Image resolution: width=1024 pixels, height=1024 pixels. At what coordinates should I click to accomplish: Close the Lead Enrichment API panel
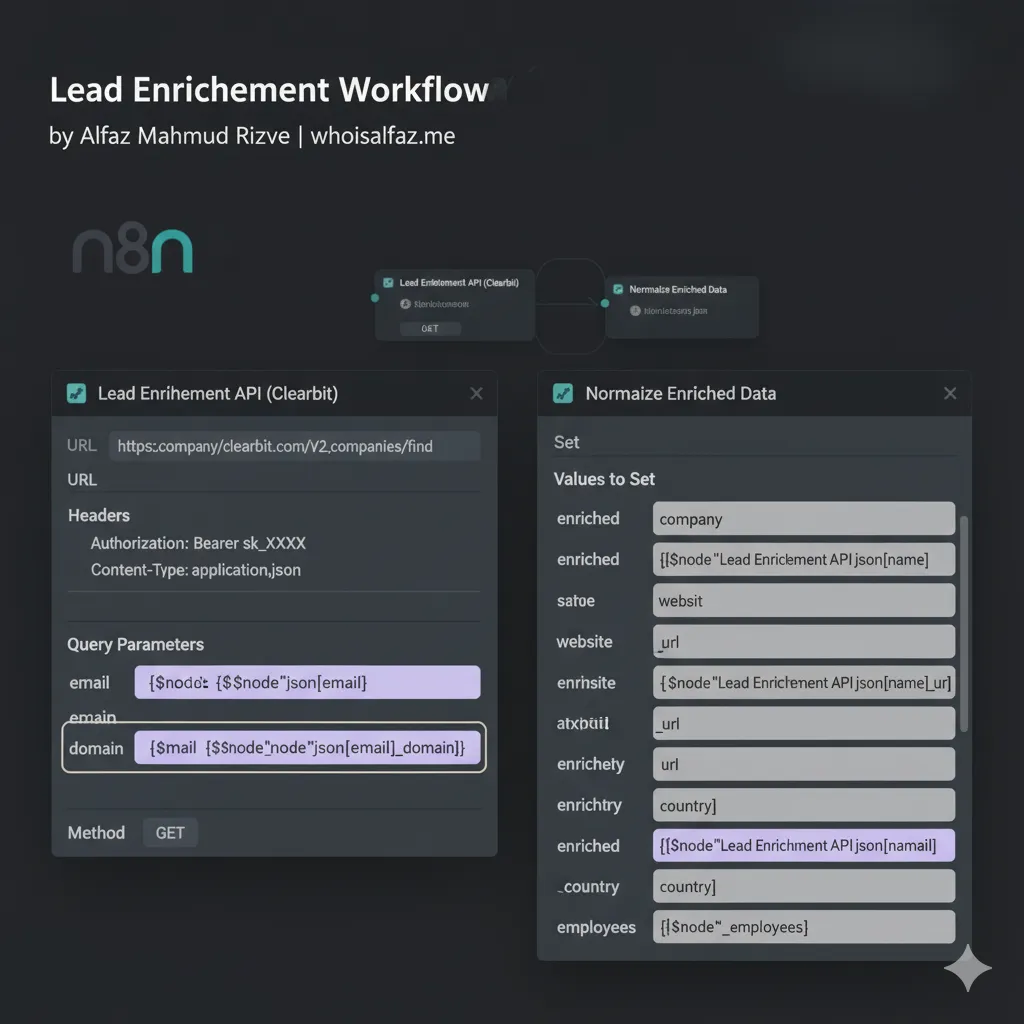(x=476, y=393)
